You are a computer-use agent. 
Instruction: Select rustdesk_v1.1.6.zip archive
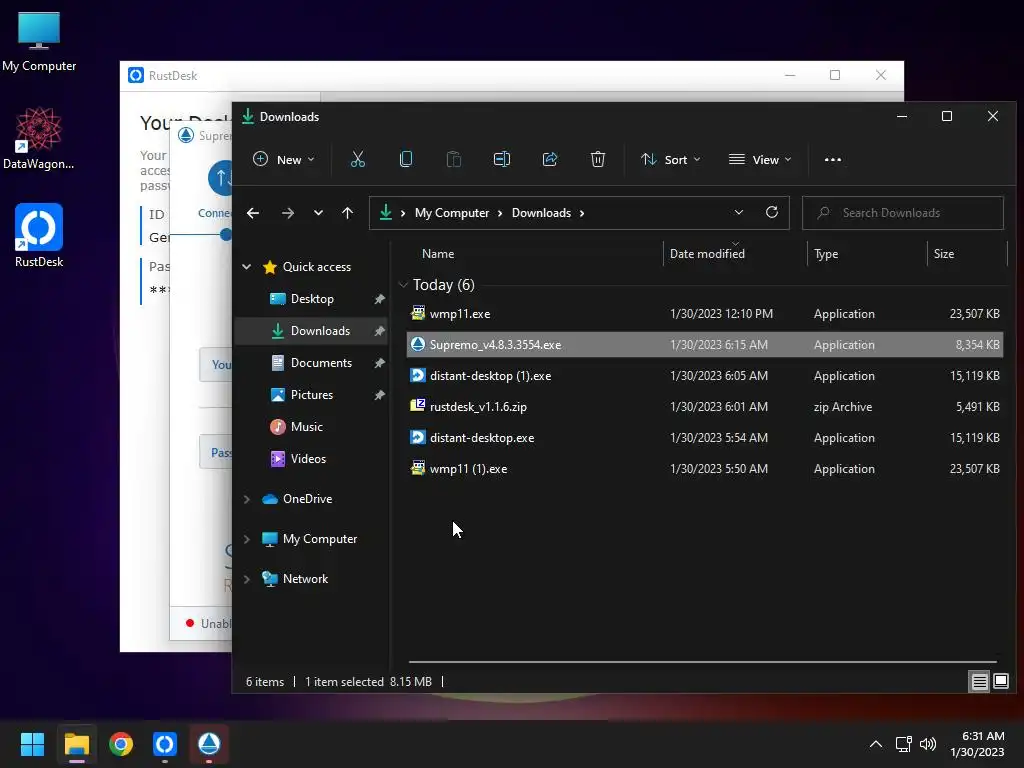coord(705,407)
